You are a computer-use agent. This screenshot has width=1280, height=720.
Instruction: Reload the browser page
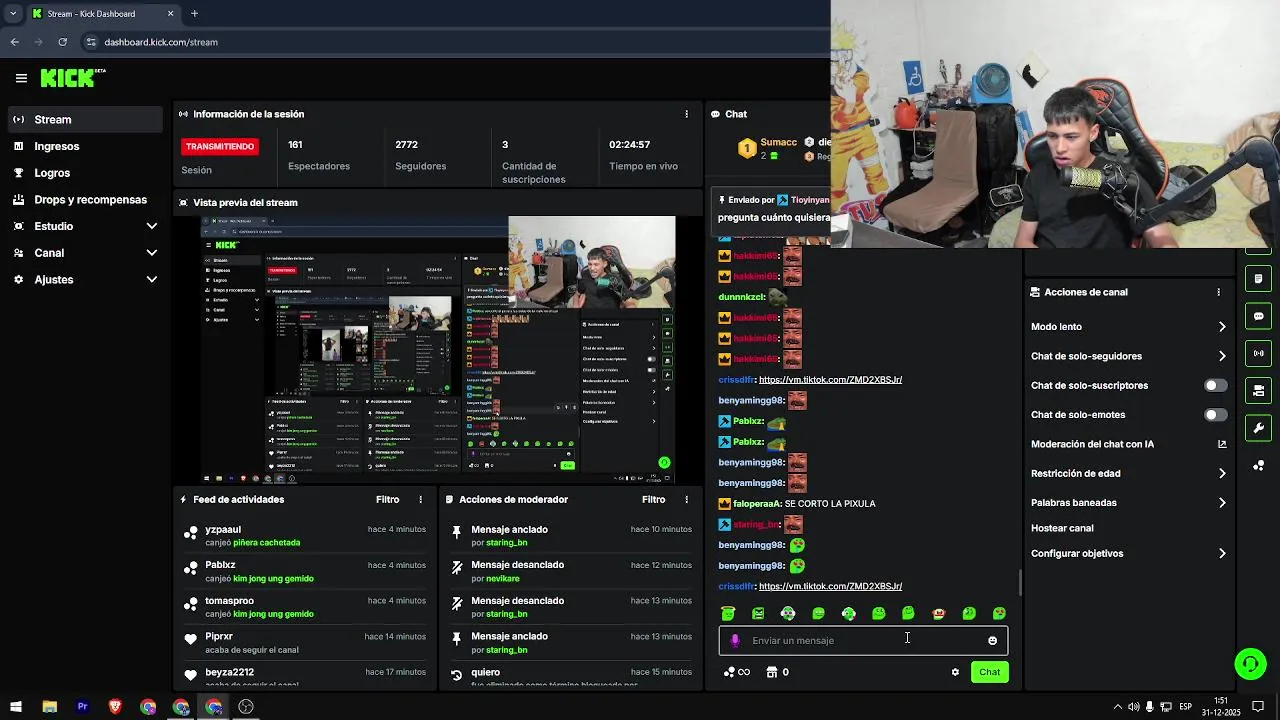(x=62, y=42)
